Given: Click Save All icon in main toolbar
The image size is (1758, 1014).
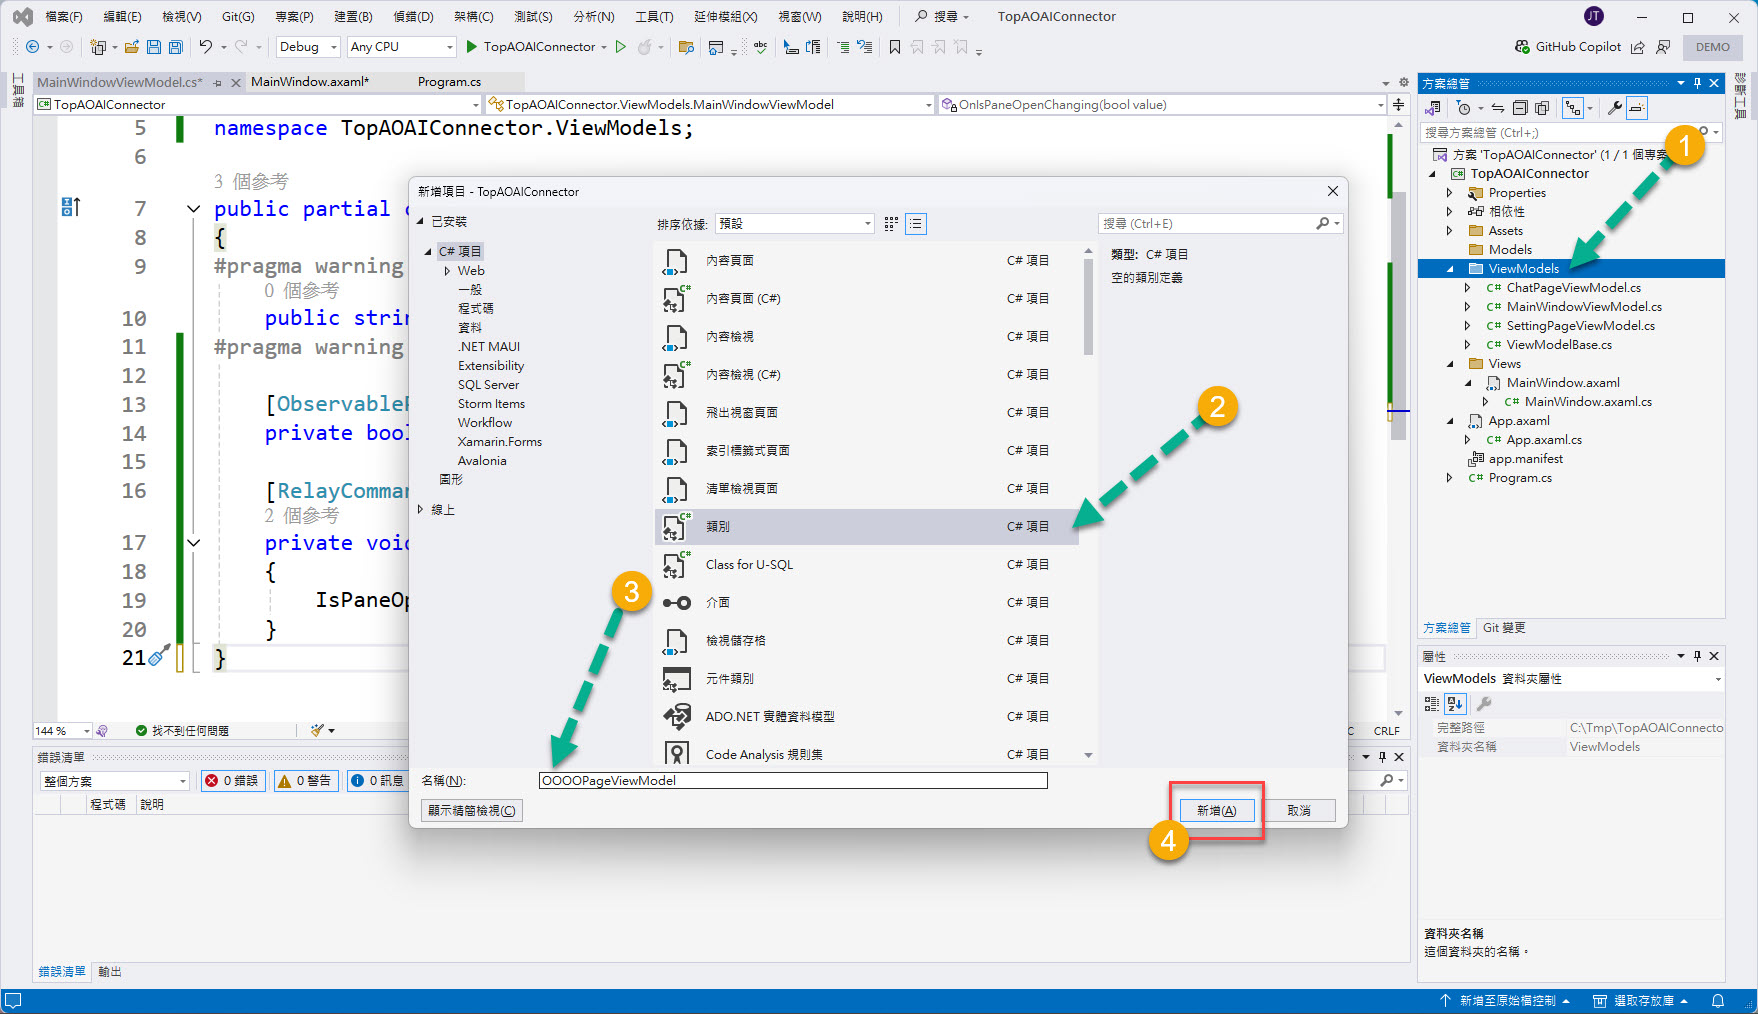Looking at the screenshot, I should [176, 47].
